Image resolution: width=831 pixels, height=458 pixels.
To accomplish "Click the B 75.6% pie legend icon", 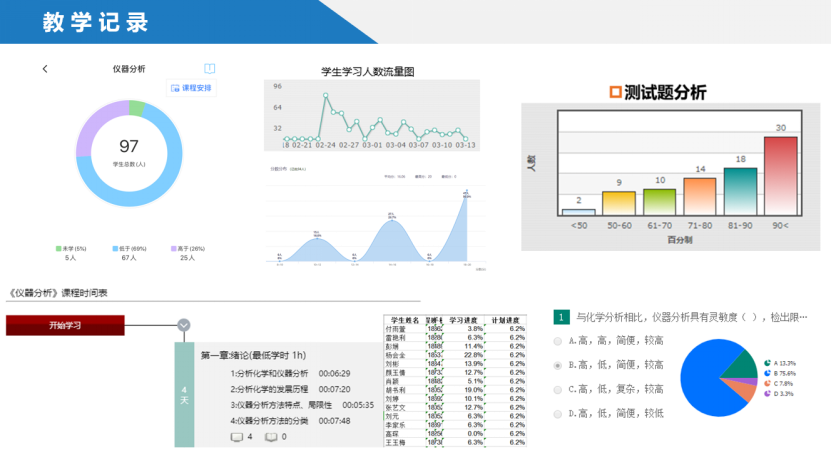I will [x=766, y=373].
